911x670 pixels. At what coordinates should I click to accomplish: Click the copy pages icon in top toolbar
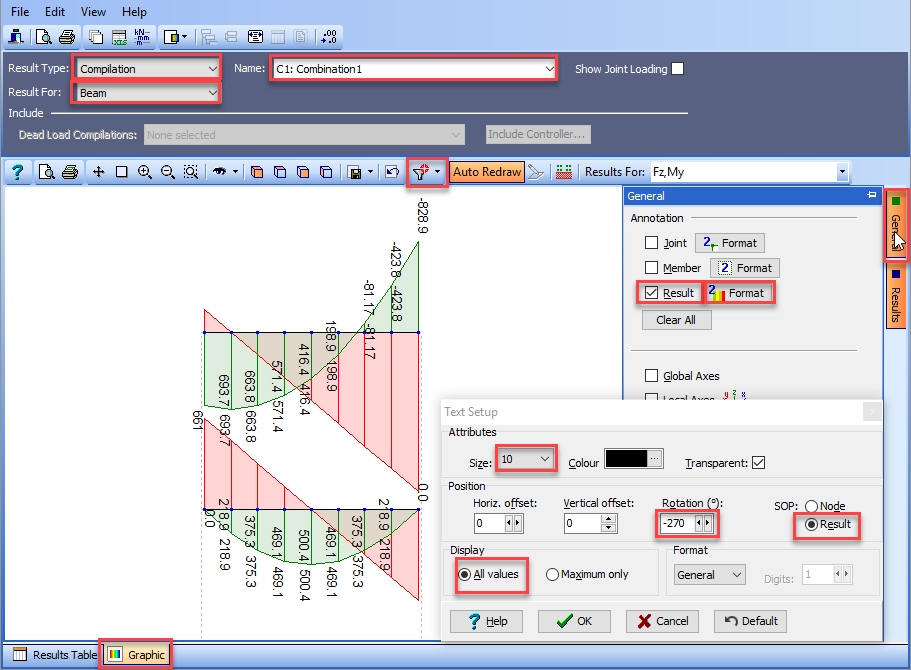coord(96,37)
